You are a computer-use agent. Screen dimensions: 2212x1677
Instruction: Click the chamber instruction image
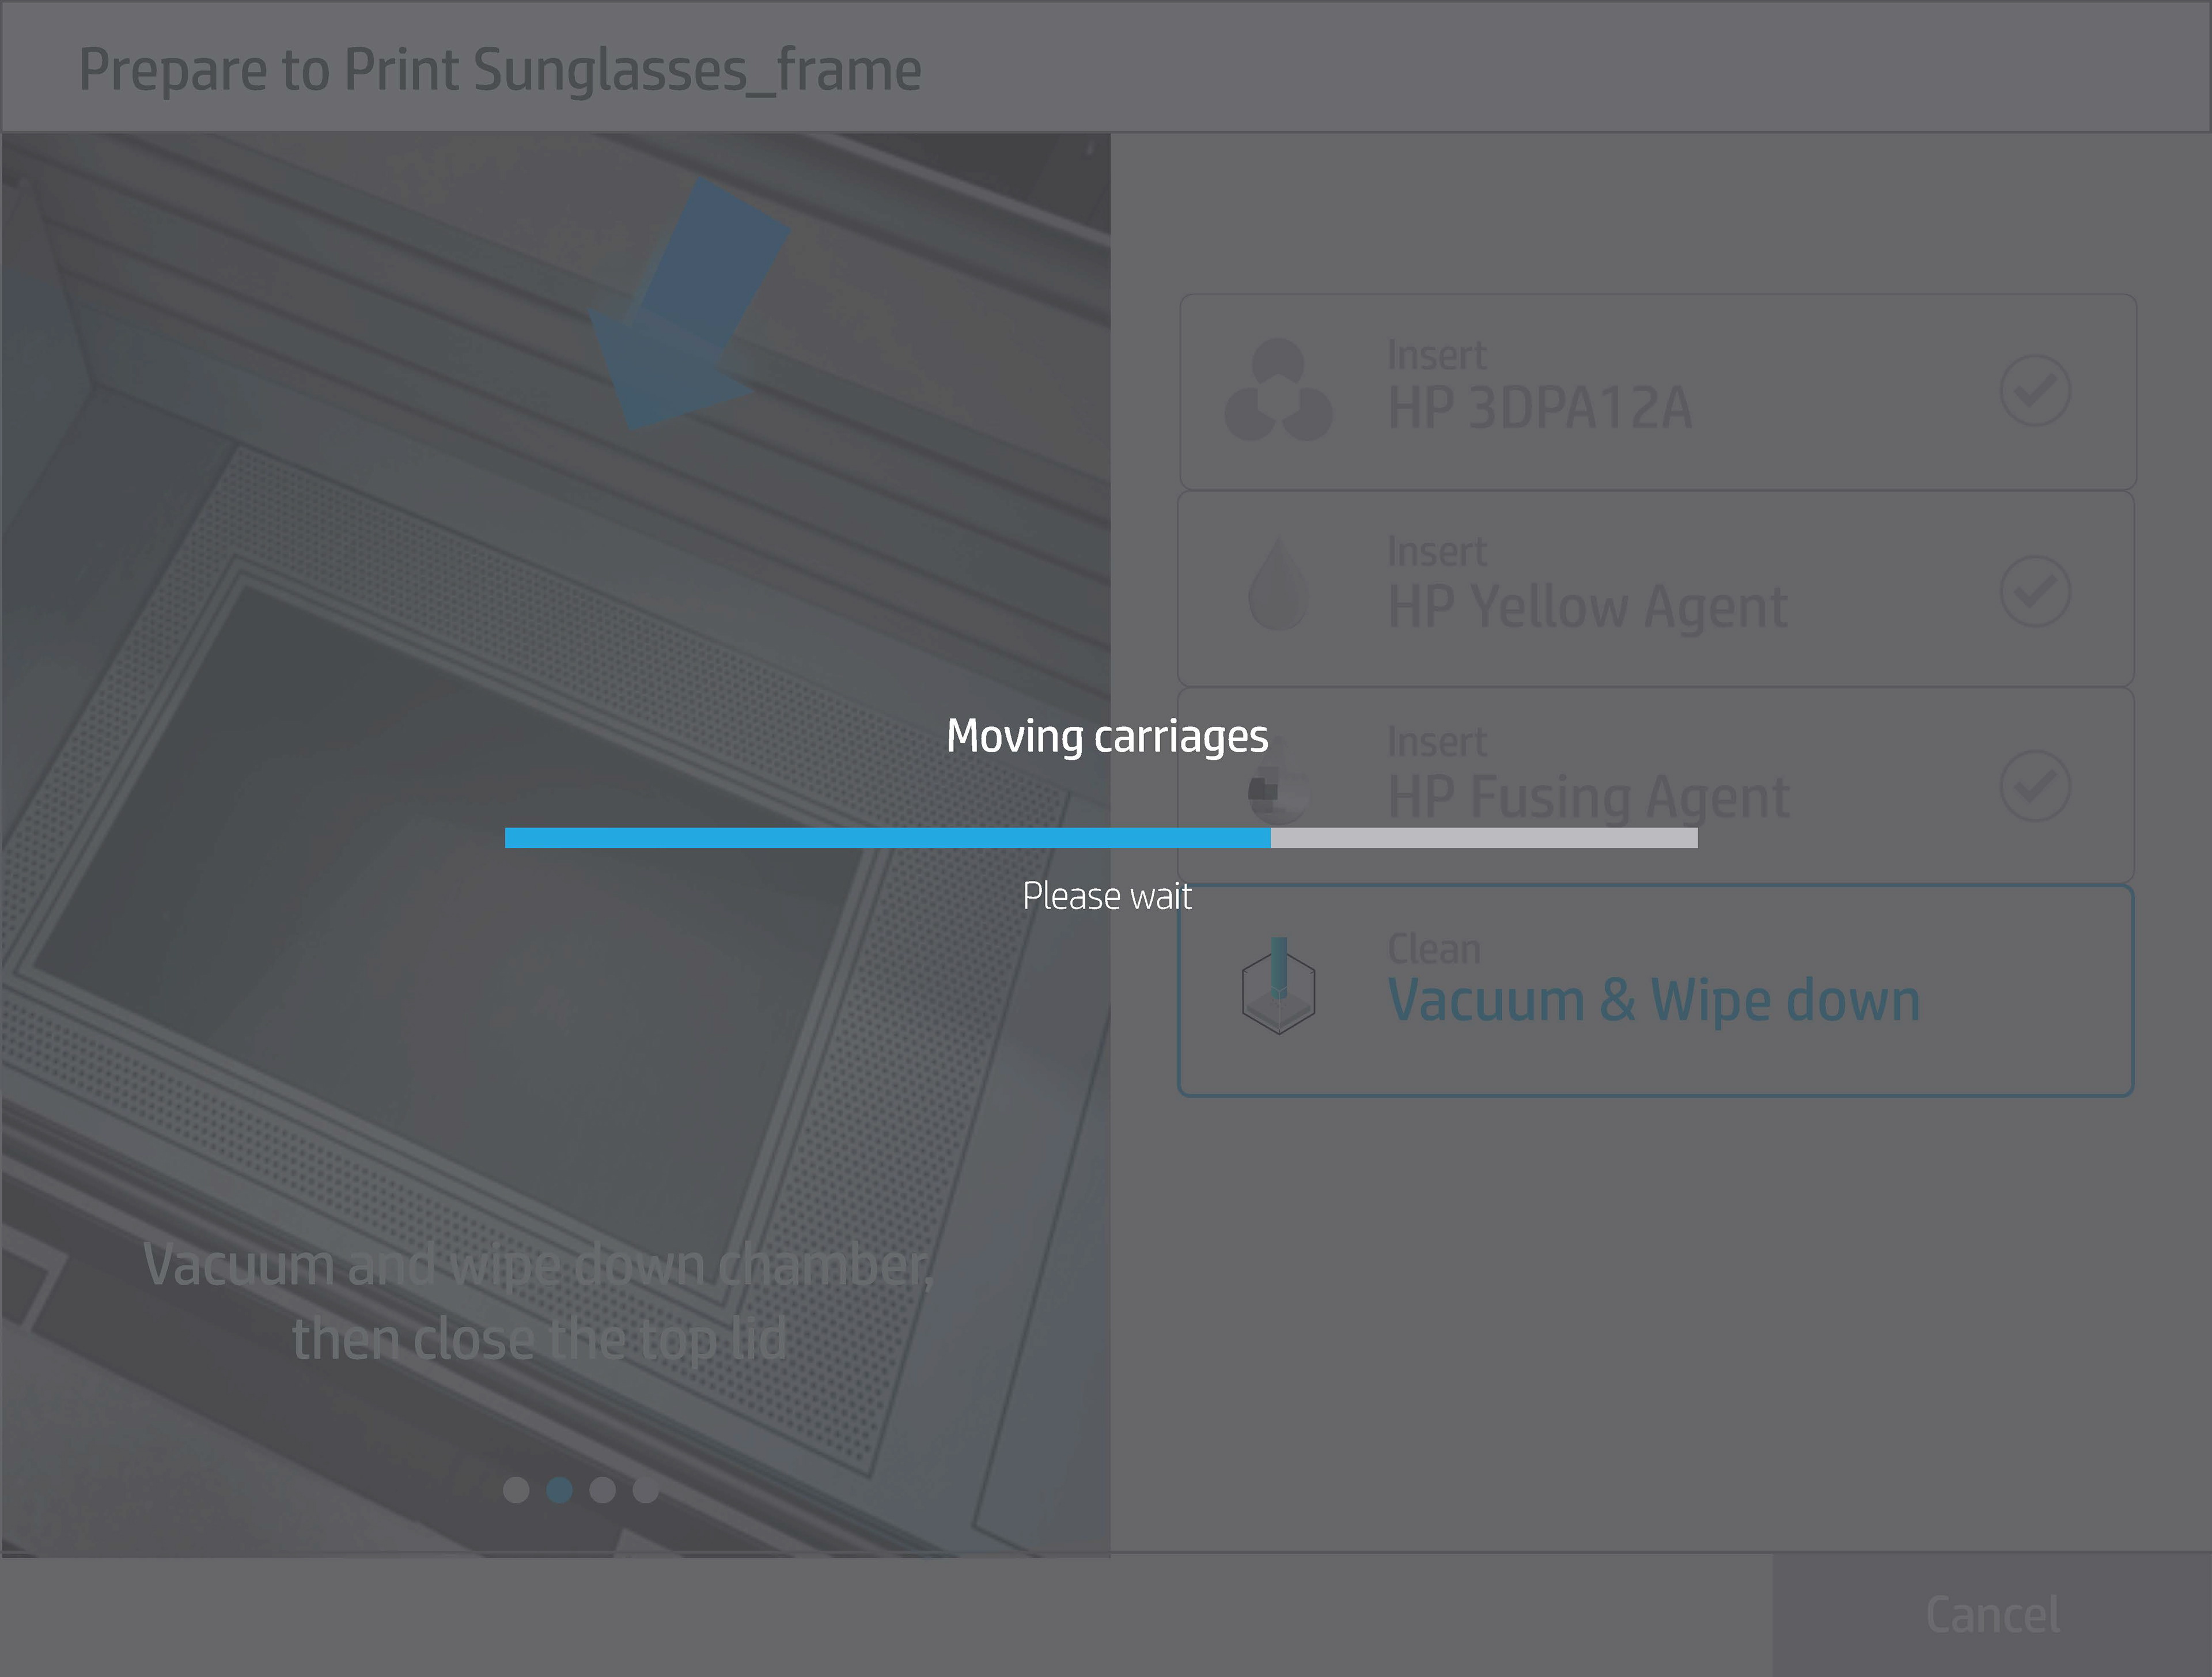(556, 845)
